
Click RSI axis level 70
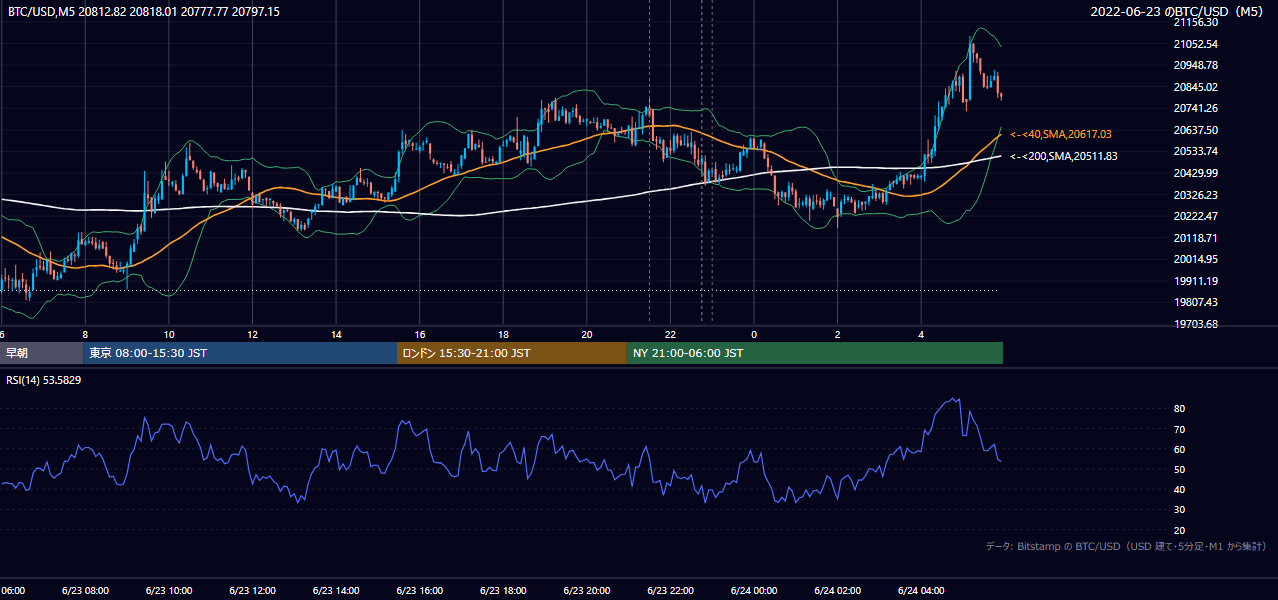[1180, 429]
